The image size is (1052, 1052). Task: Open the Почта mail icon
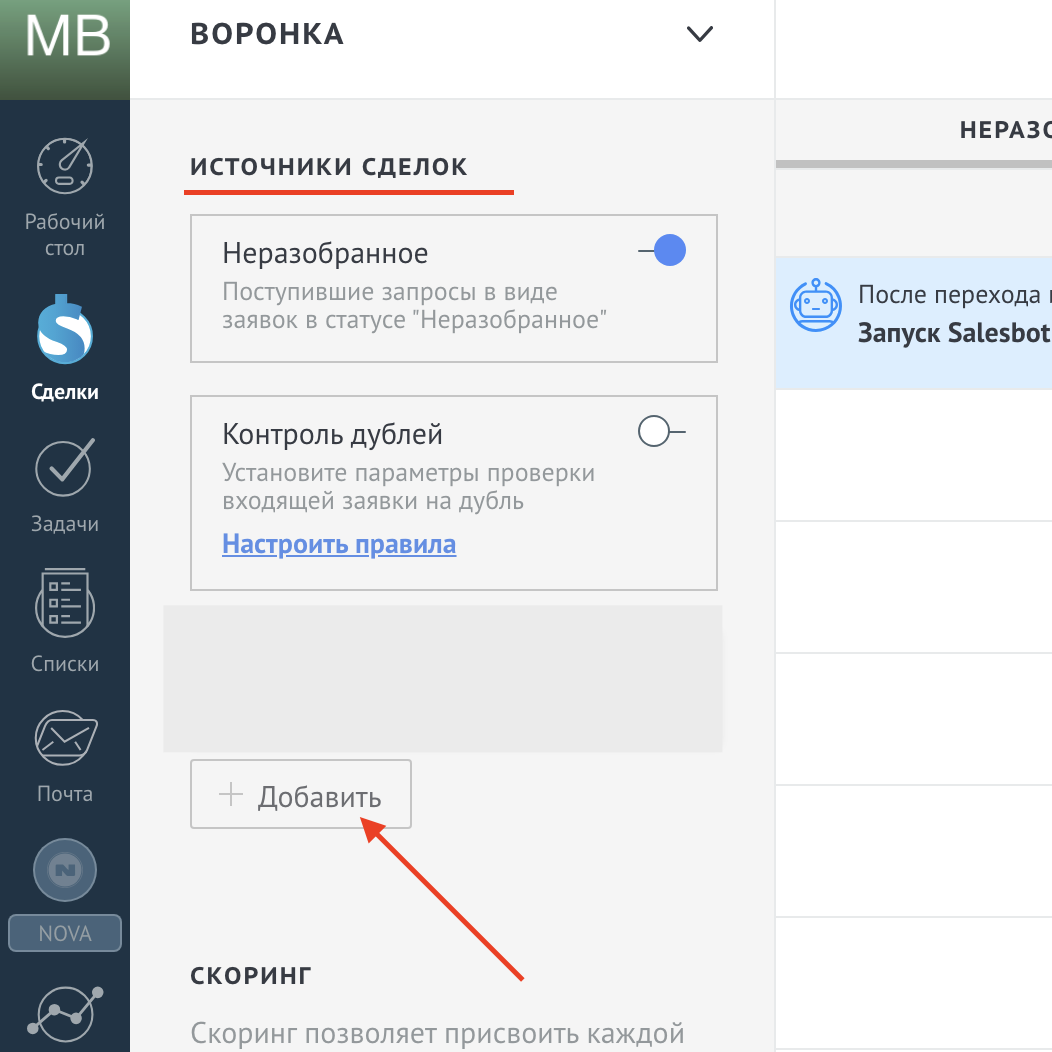64,738
